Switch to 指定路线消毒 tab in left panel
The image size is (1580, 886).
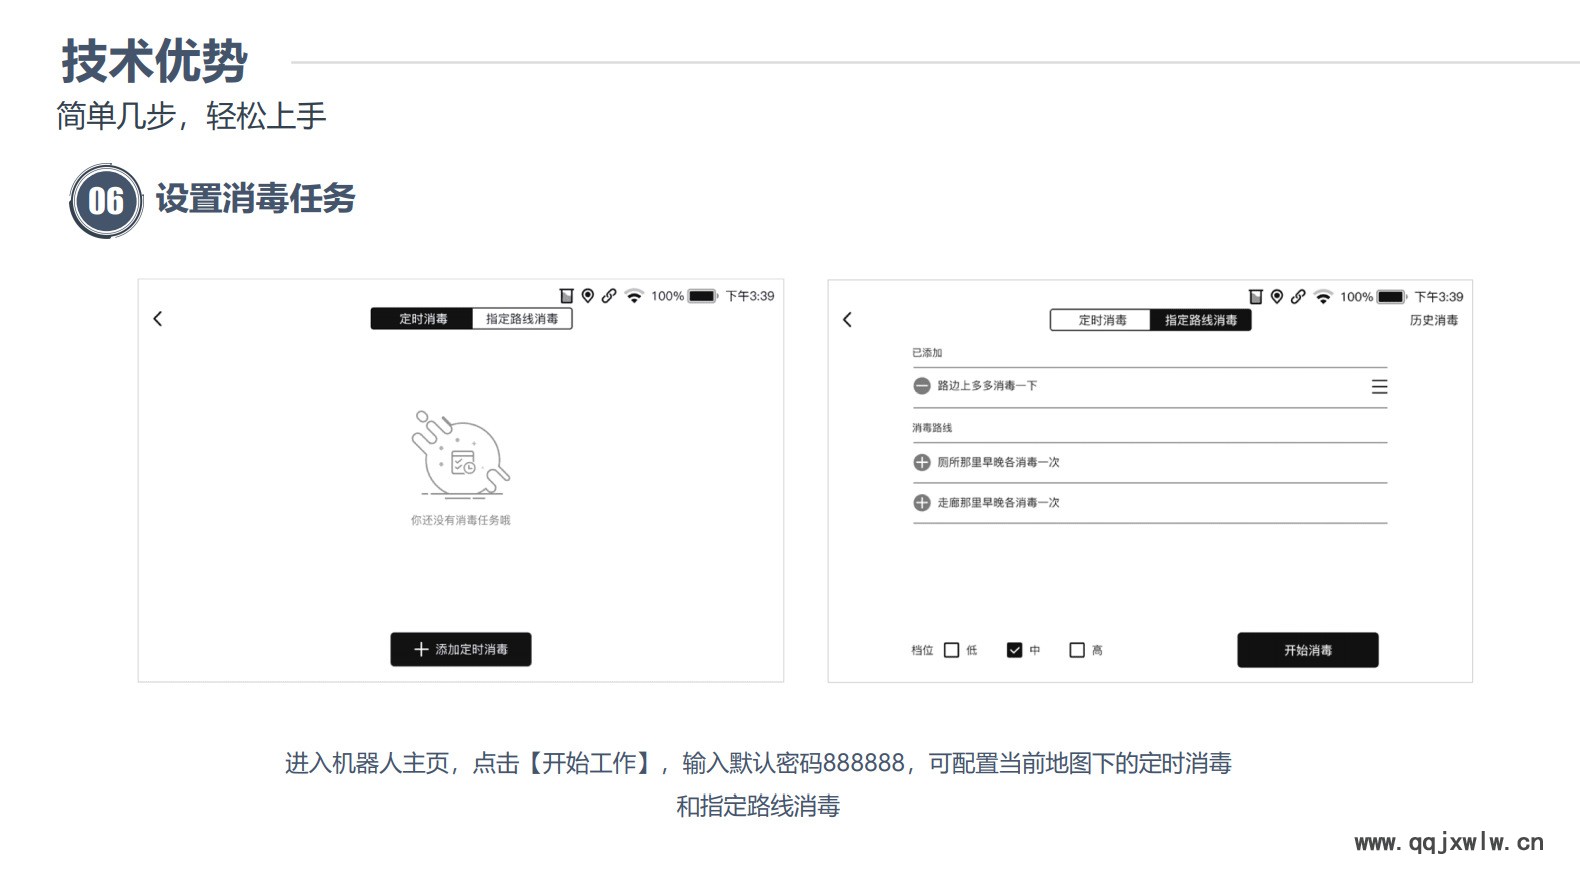522,319
